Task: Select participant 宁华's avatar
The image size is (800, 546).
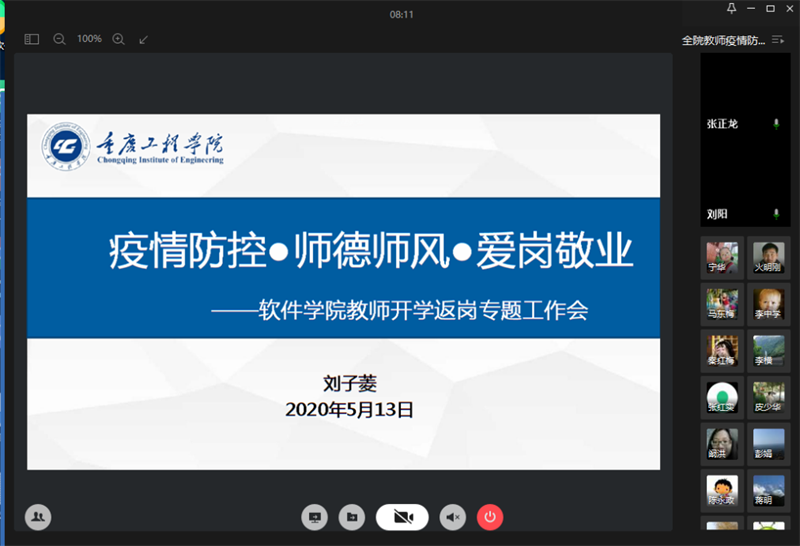Action: point(722,255)
